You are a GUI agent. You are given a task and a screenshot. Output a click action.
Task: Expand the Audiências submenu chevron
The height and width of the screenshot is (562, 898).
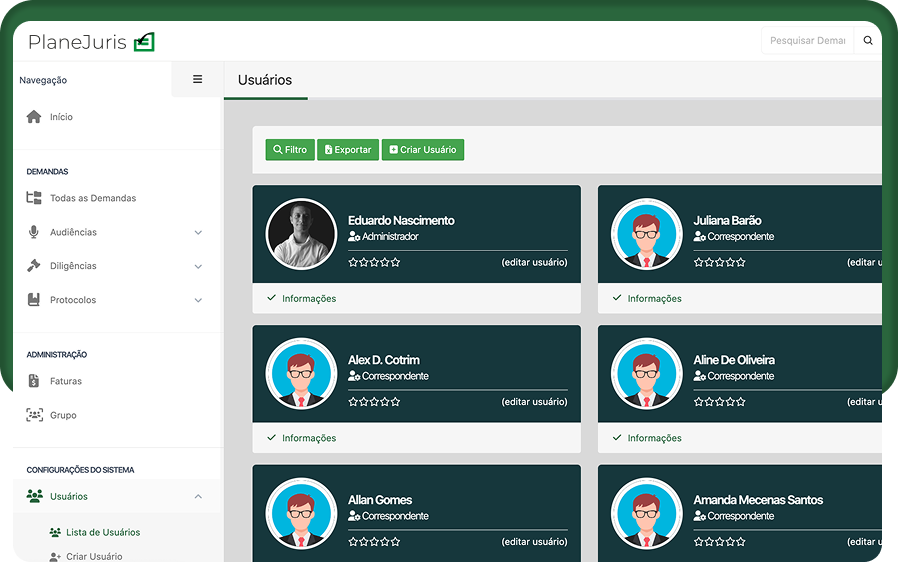(198, 233)
